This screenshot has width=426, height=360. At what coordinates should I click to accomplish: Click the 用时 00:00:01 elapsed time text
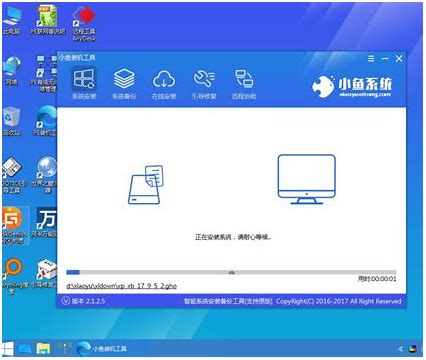[x=377, y=279]
